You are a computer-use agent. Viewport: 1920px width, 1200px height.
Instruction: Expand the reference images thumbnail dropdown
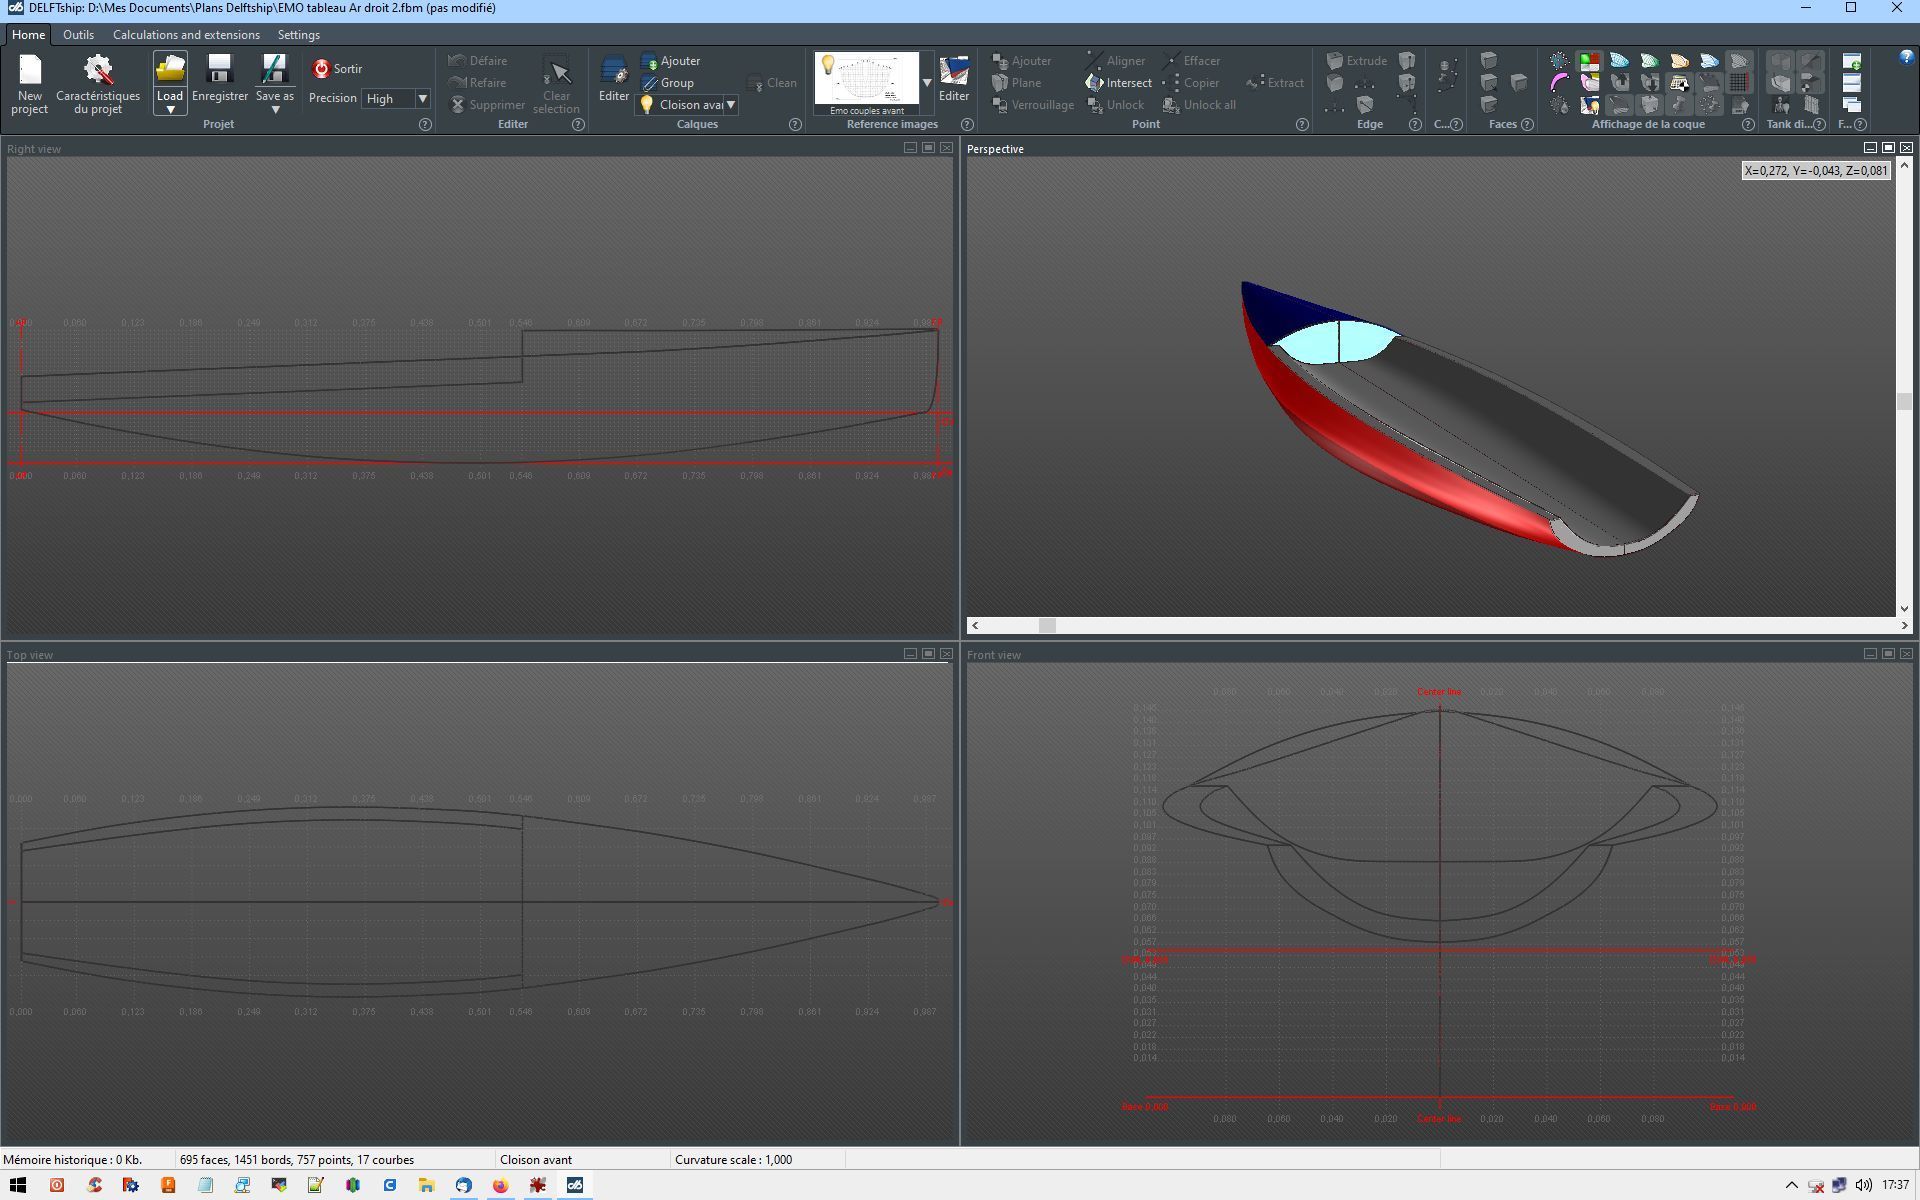point(927,82)
